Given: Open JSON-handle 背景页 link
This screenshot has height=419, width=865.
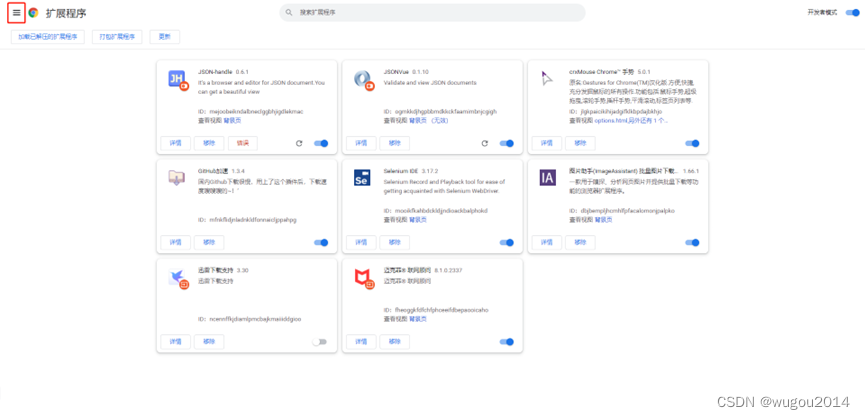Looking at the screenshot, I should [x=232, y=120].
